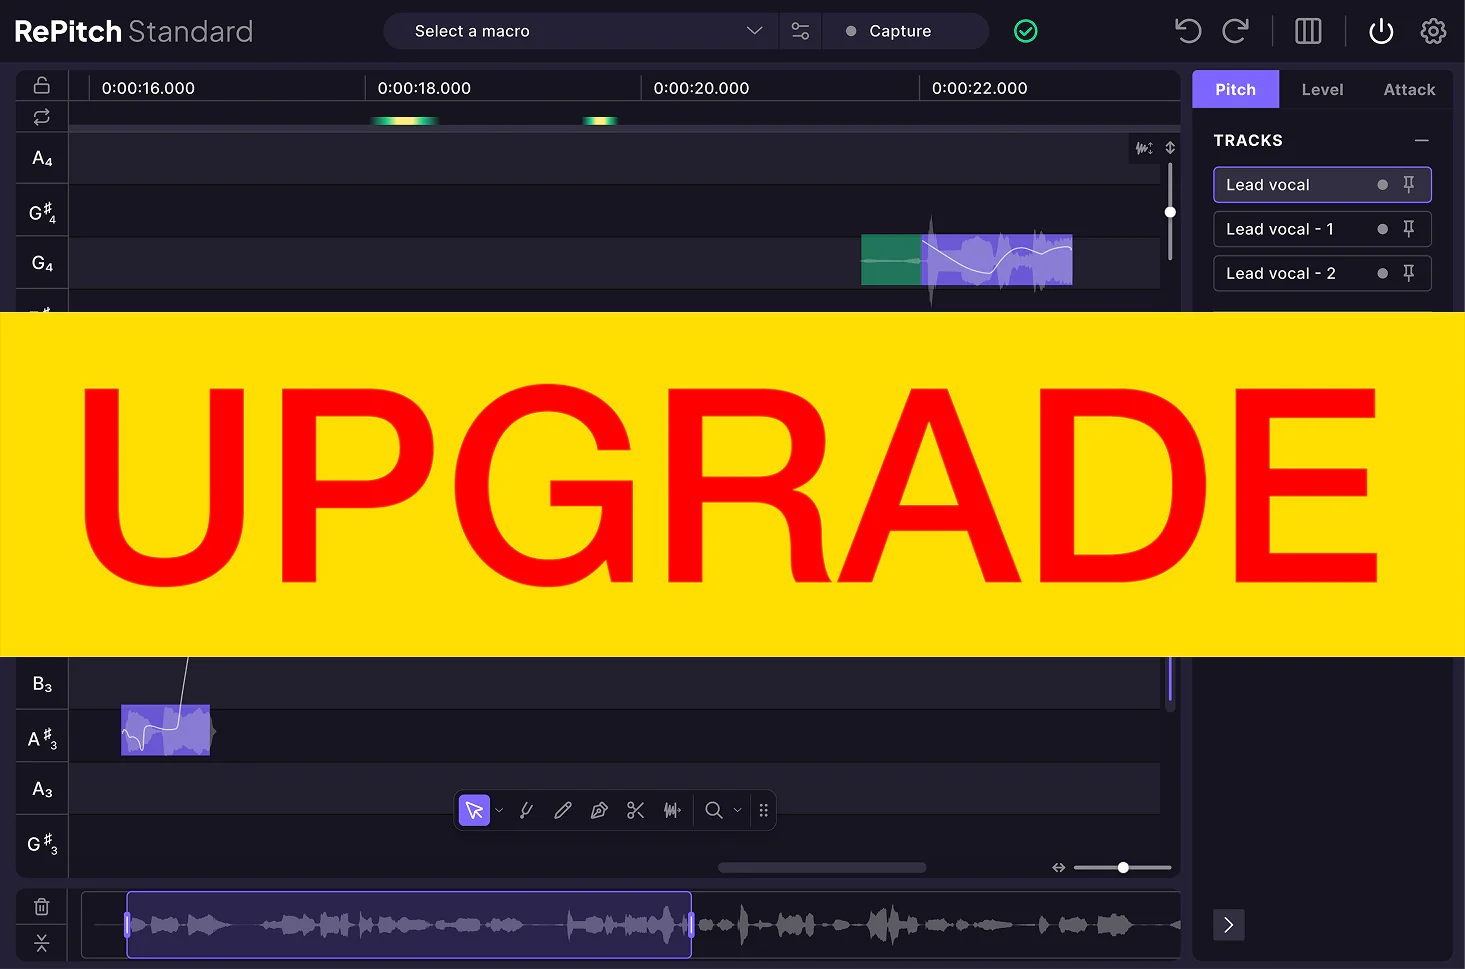Click the horizontal scrollbar in the editor
The image size is (1465, 969).
(822, 867)
